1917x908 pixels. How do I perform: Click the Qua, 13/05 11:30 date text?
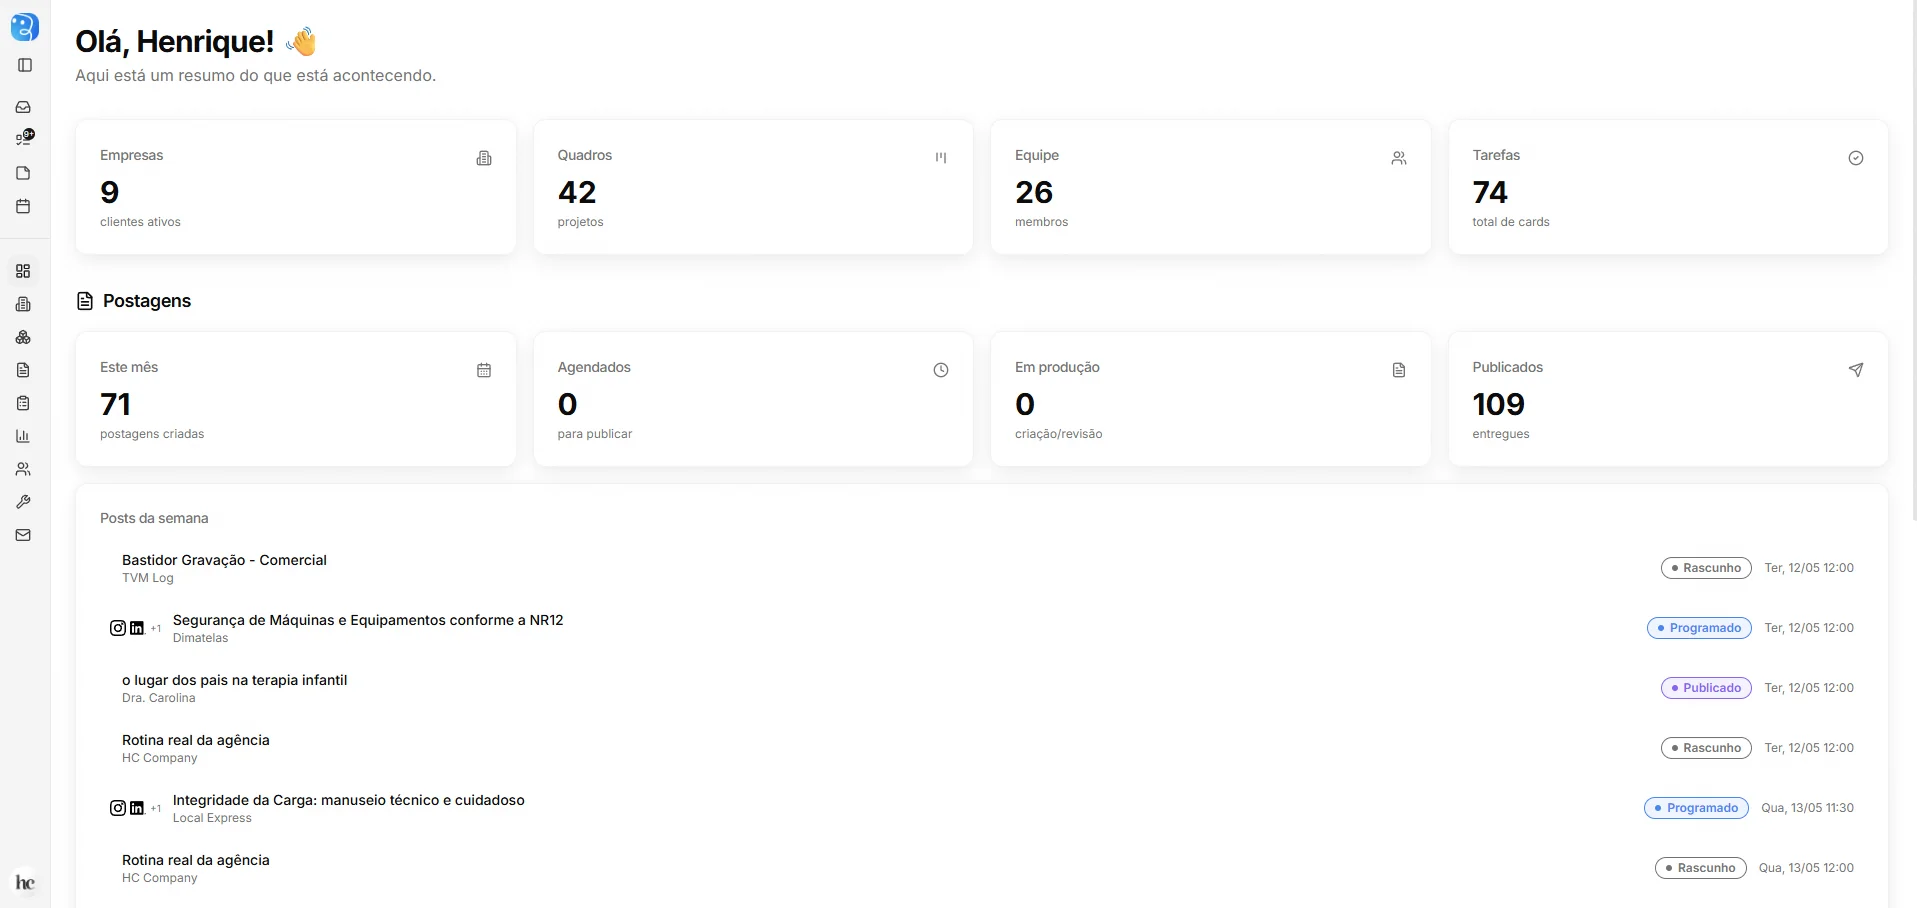click(1807, 808)
